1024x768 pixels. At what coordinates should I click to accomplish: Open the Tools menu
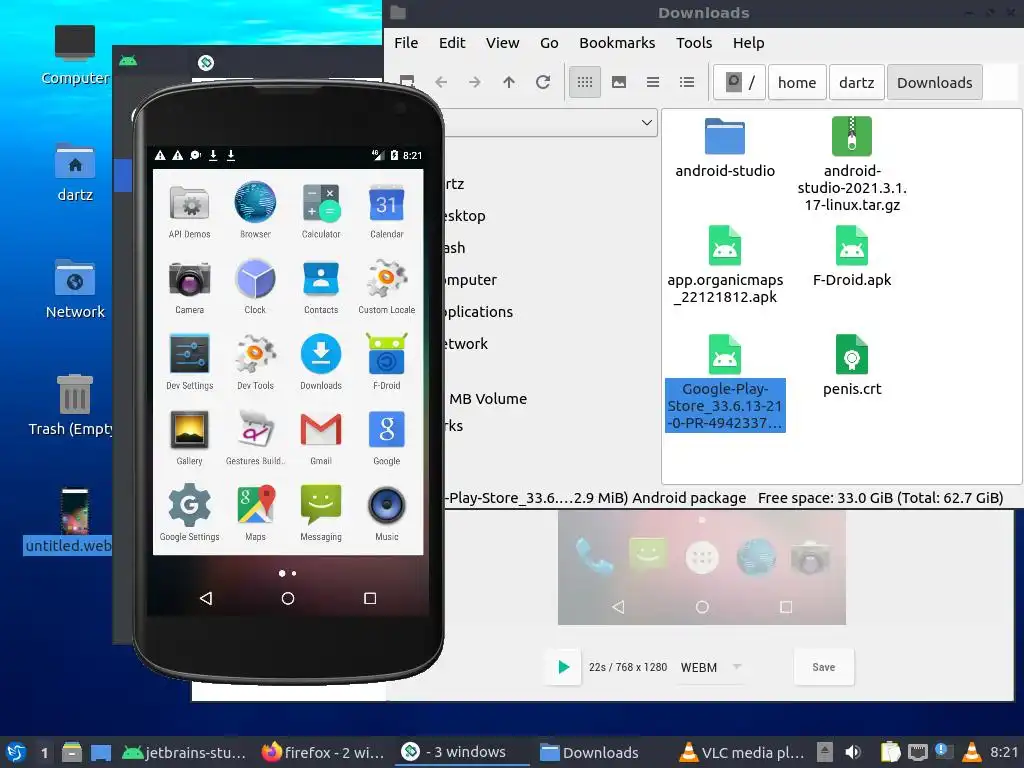coord(694,43)
